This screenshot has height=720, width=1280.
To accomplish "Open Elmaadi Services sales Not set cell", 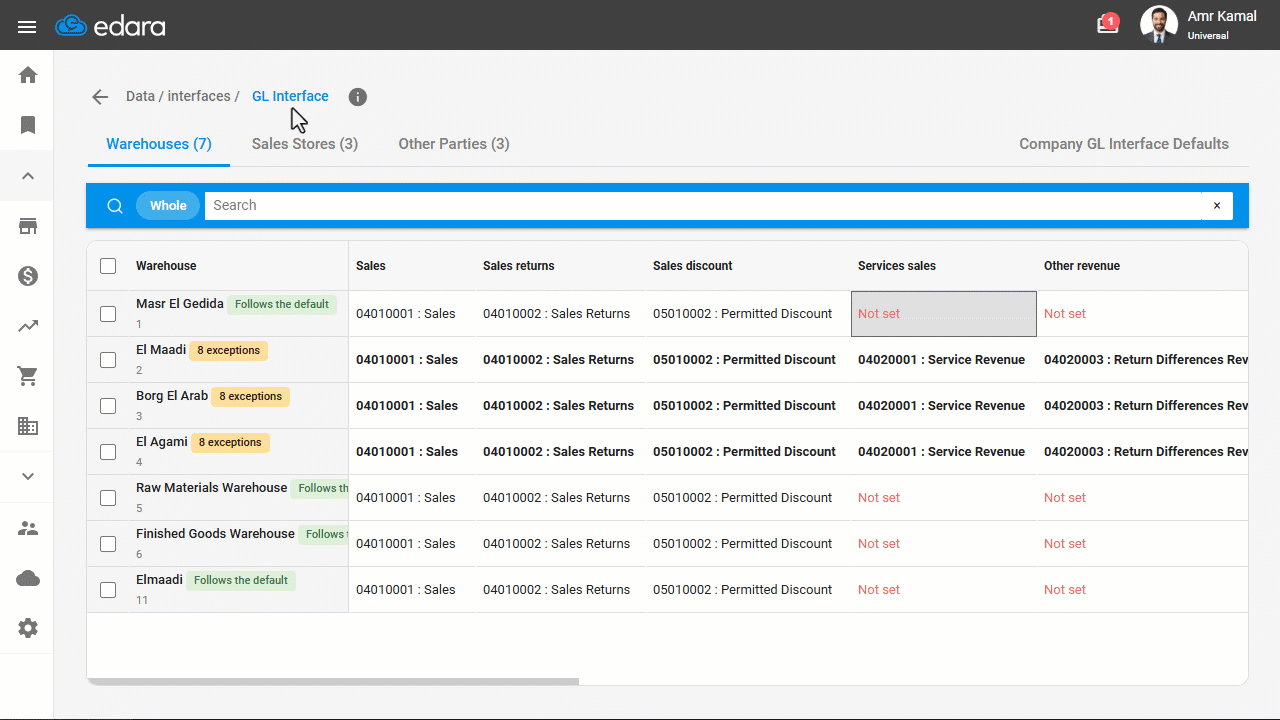I will tap(879, 590).
